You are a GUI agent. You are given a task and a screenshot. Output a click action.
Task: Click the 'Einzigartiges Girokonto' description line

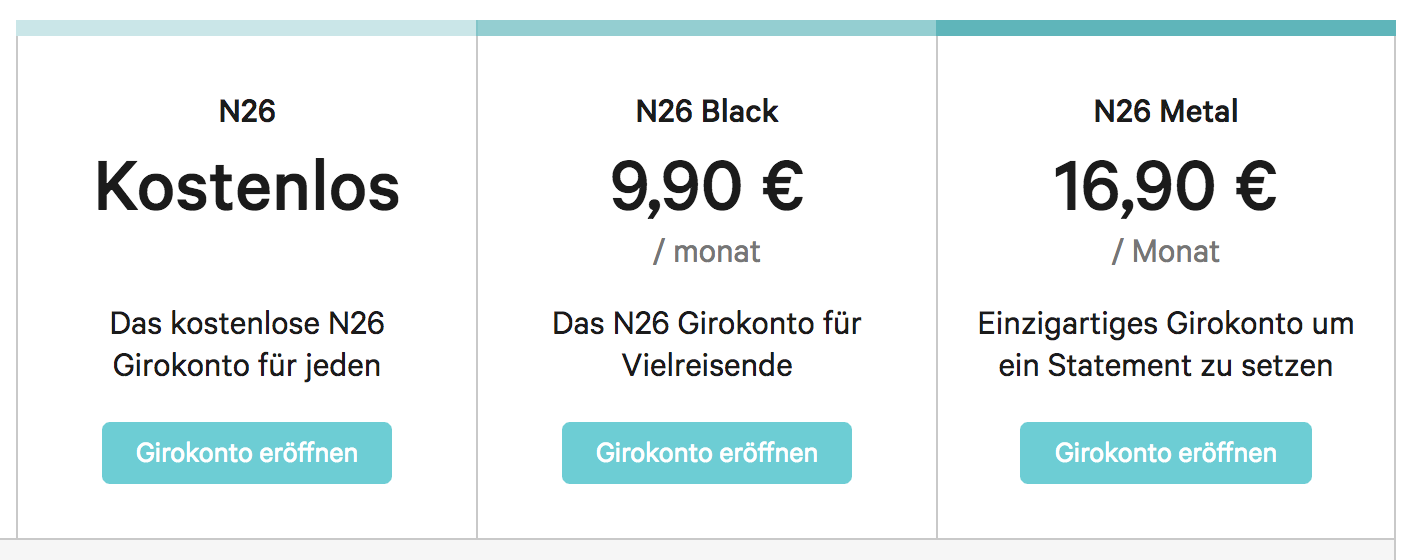click(x=1165, y=324)
